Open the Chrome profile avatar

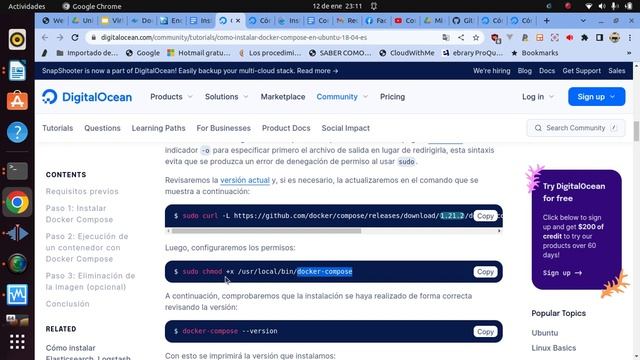coord(615,38)
